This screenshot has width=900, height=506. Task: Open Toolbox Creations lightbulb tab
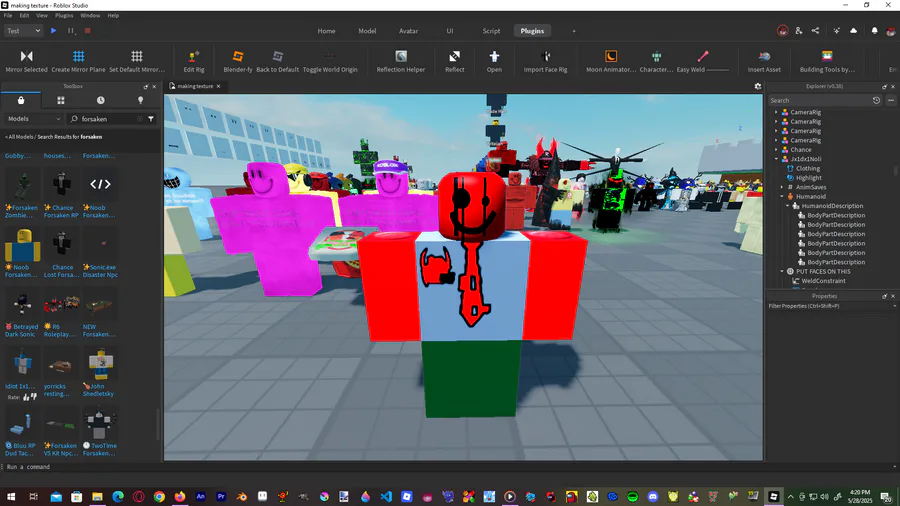pyautogui.click(x=141, y=100)
